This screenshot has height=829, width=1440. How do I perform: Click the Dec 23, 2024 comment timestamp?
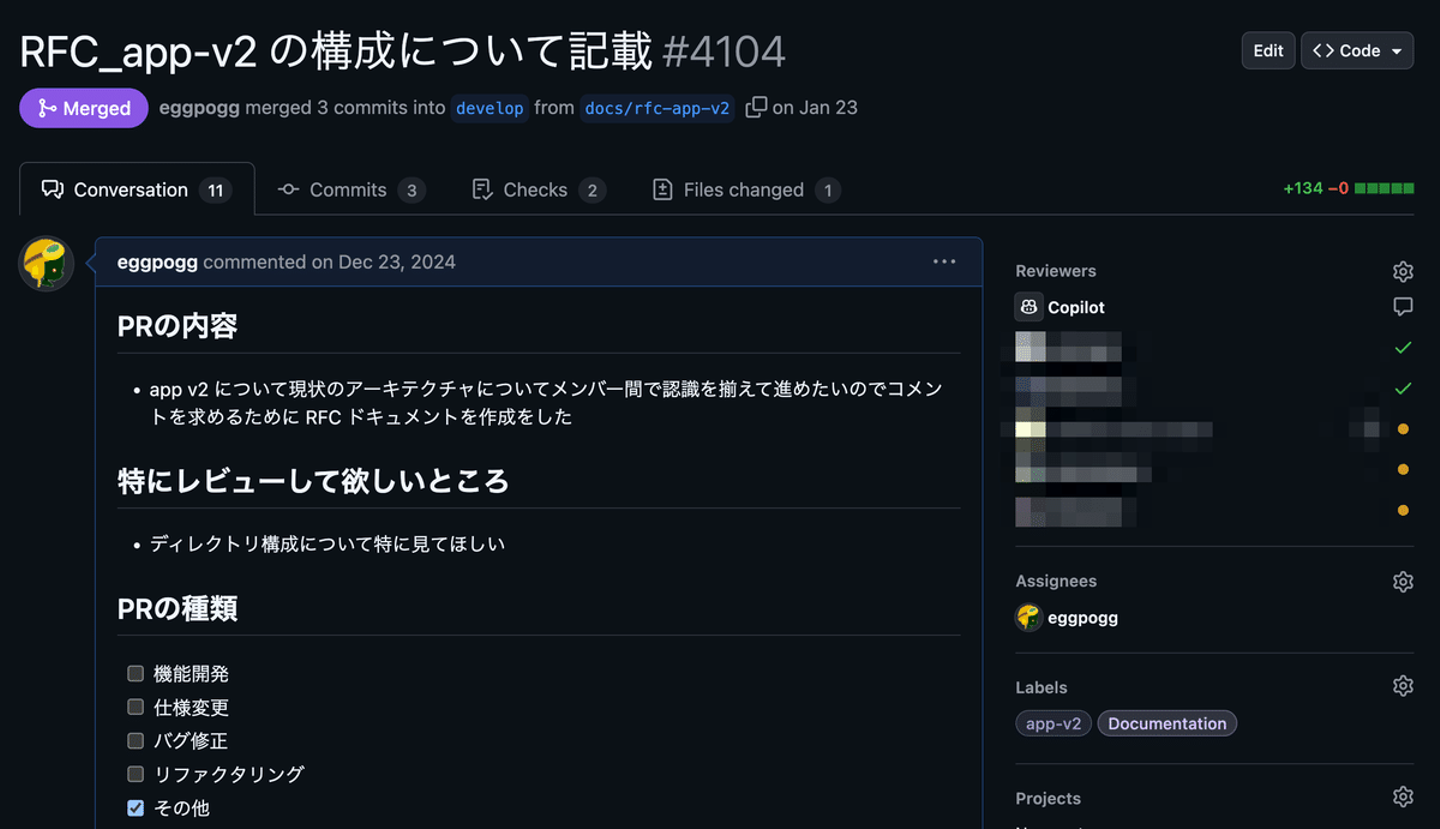coord(397,262)
